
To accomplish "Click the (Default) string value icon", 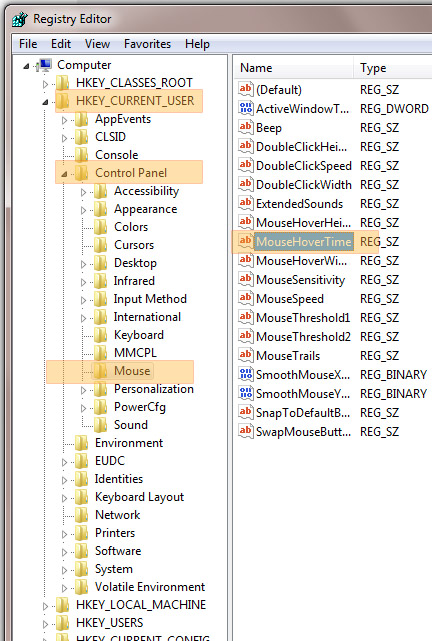I will coord(245,89).
